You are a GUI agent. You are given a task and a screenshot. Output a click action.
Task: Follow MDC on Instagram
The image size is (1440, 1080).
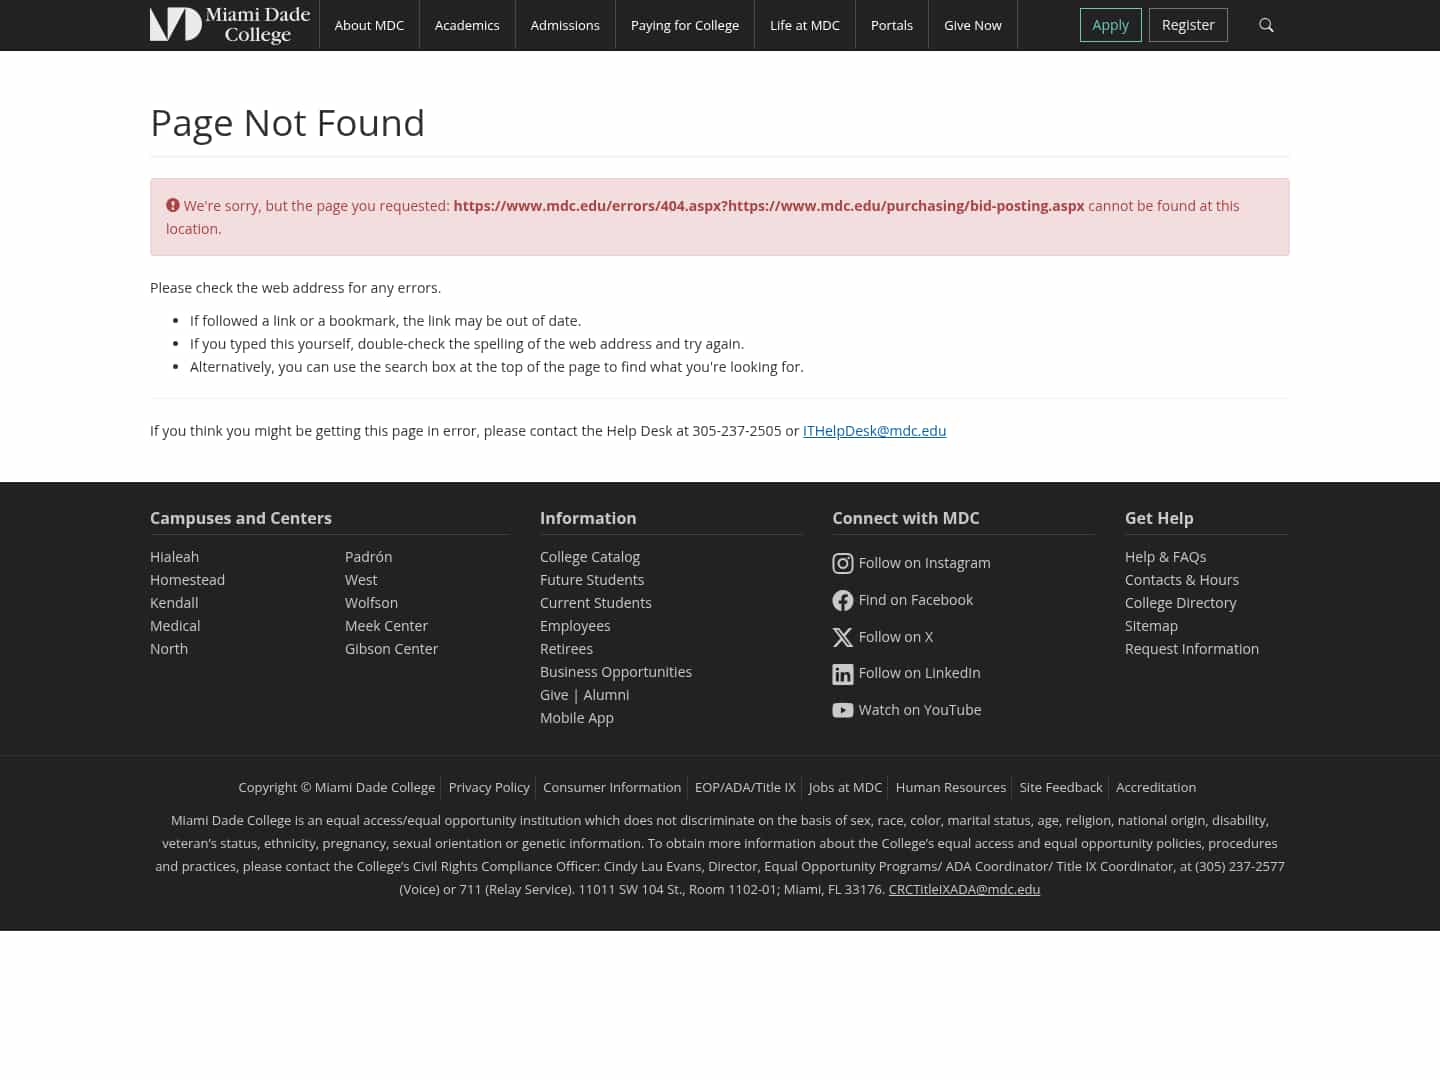tap(923, 562)
